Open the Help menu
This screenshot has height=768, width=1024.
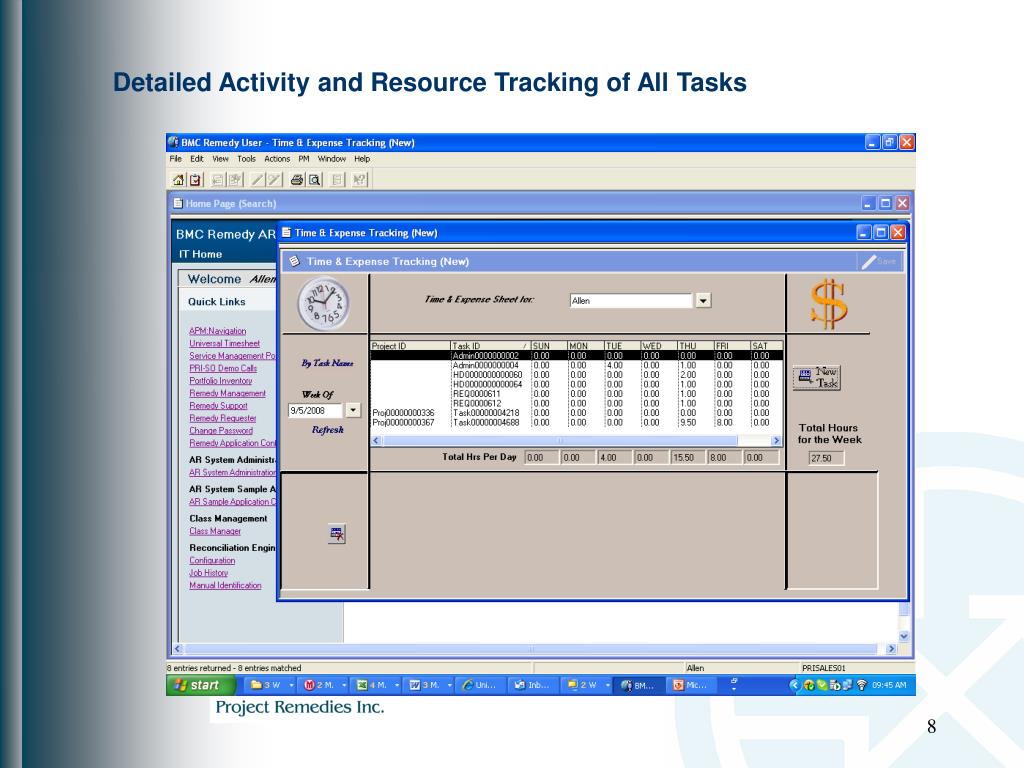(x=362, y=159)
